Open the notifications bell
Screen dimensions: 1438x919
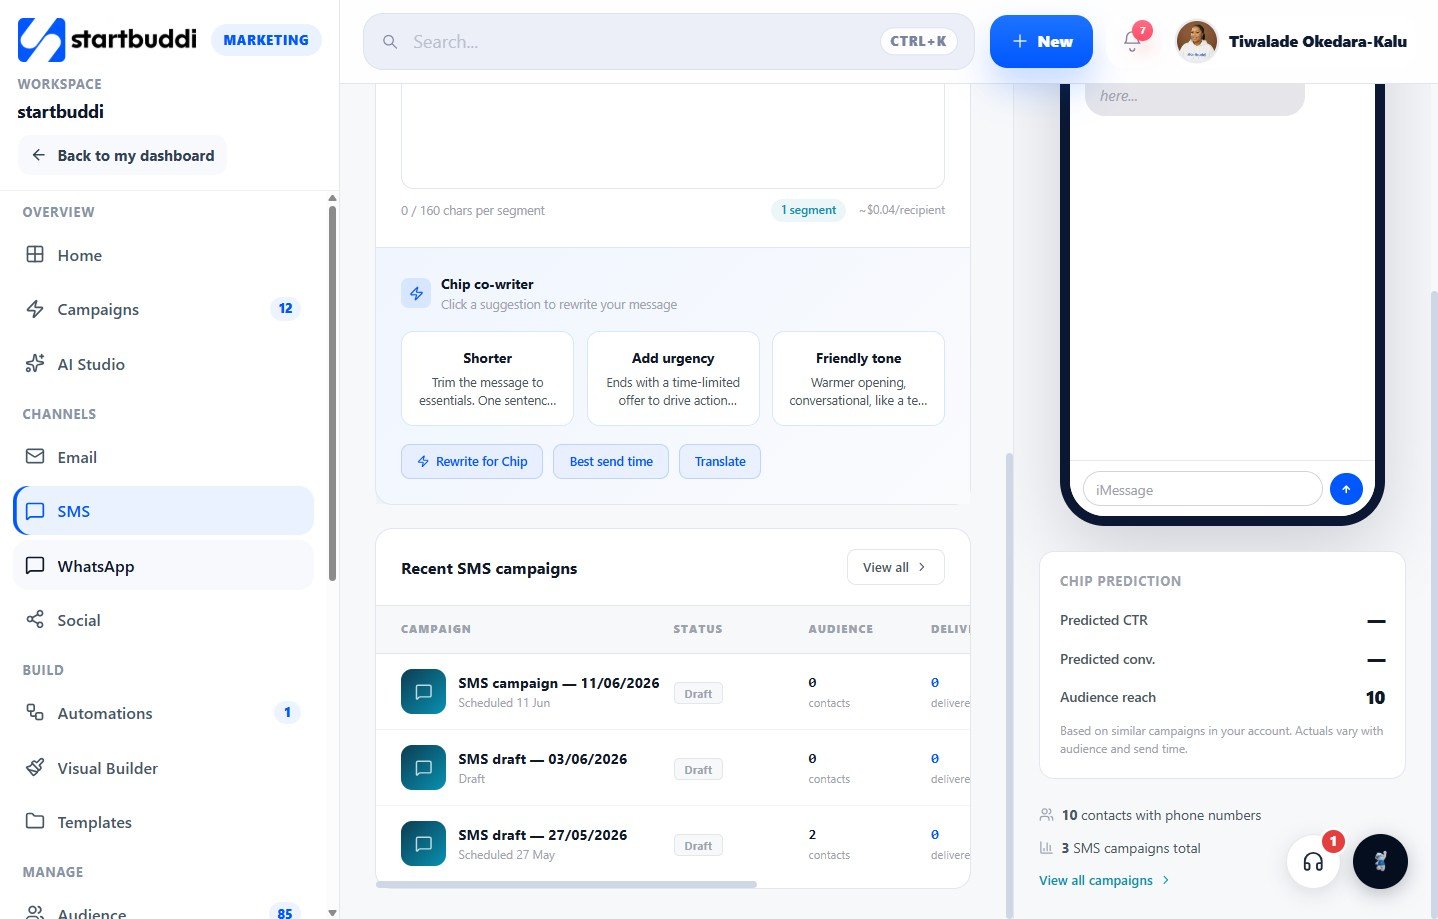tap(1132, 41)
